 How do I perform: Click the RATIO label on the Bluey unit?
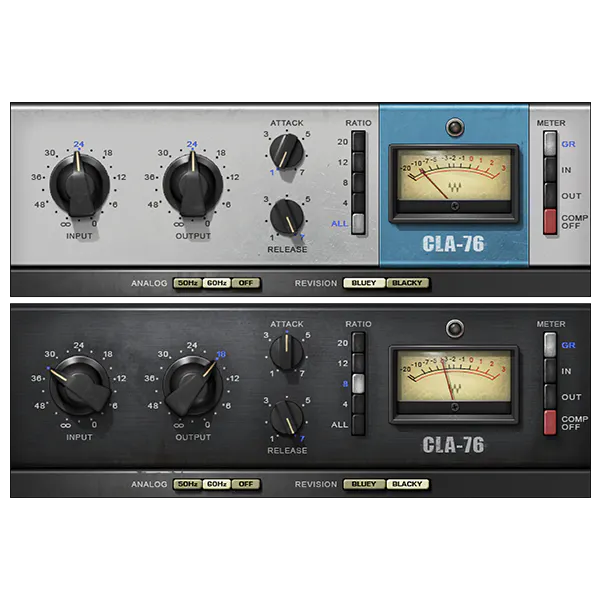tap(358, 123)
